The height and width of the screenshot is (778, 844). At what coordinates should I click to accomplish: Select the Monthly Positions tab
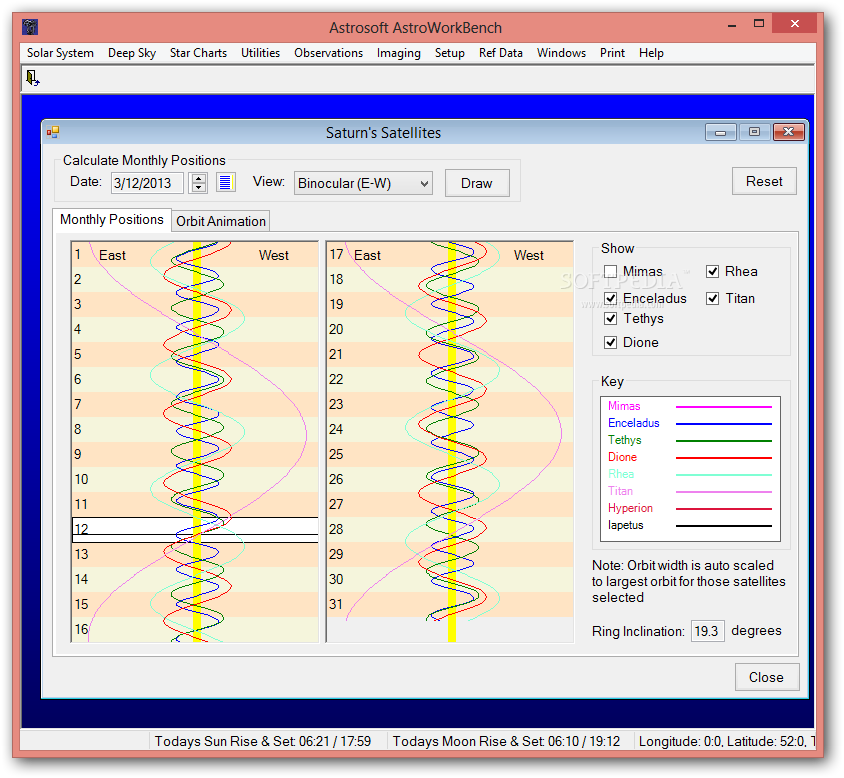click(112, 220)
